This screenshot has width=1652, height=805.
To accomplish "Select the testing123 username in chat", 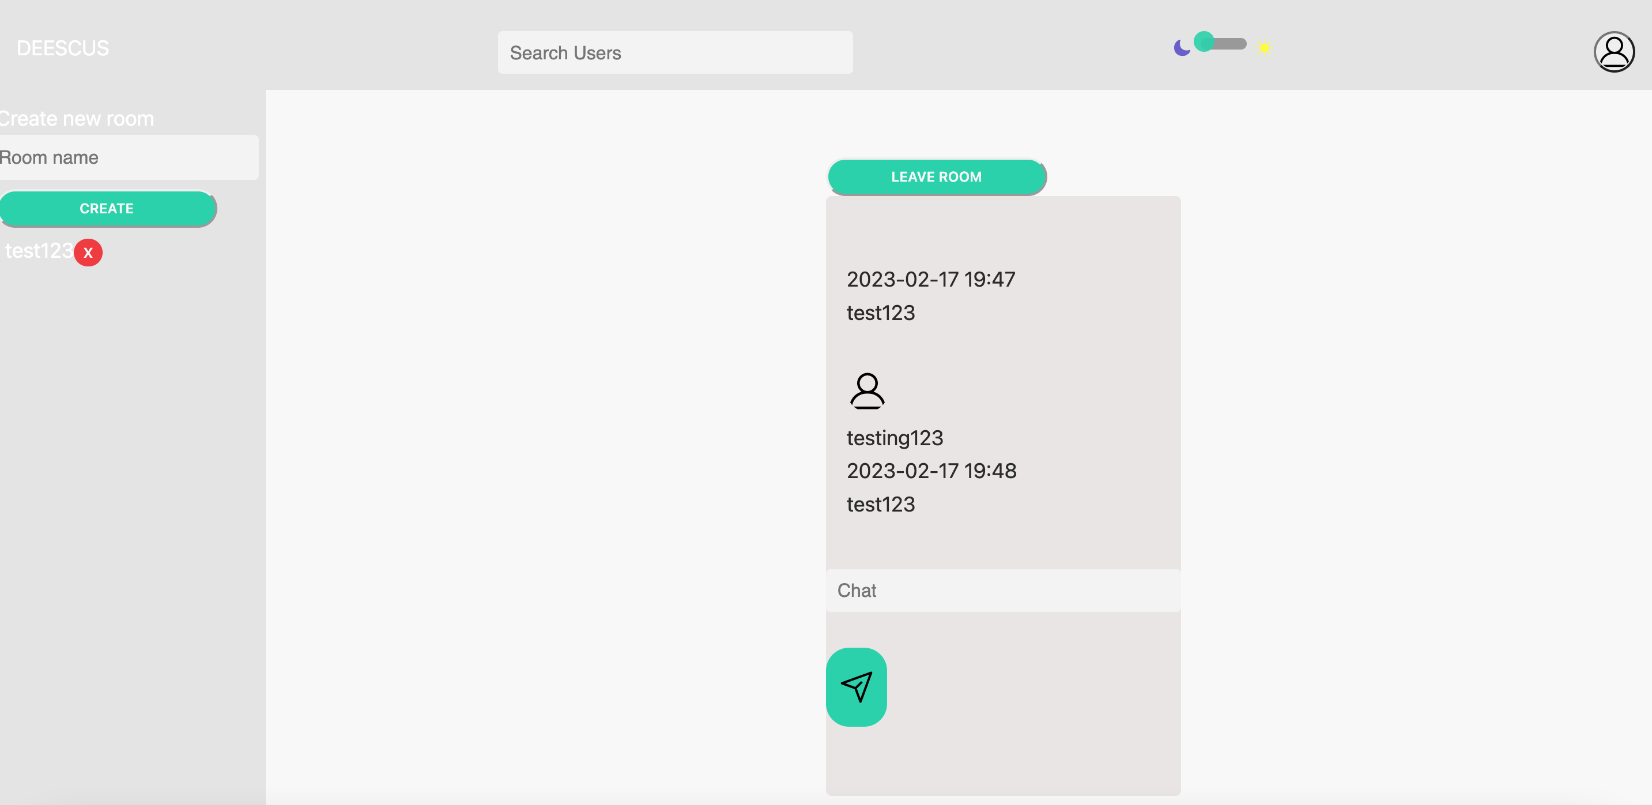I will [x=895, y=438].
